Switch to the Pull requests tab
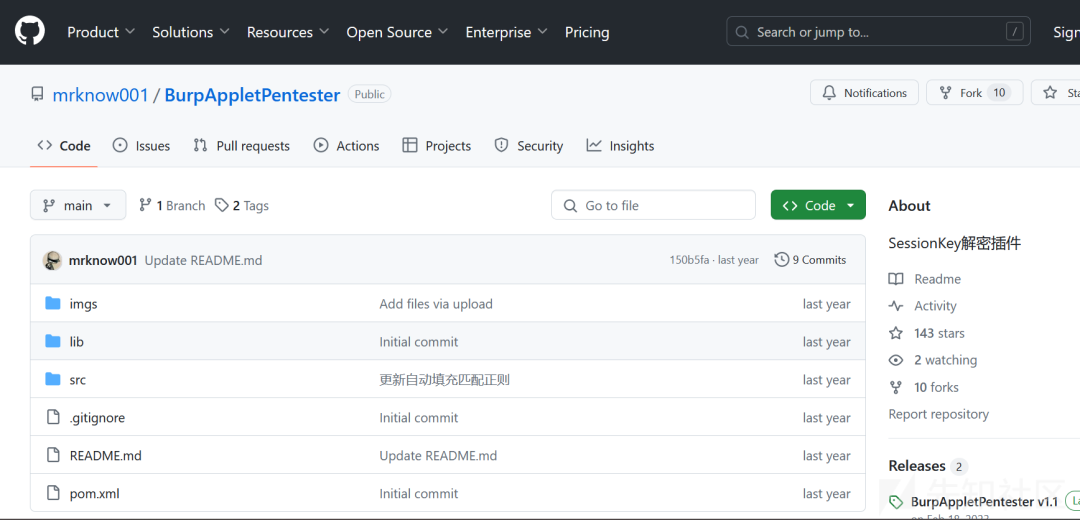 click(242, 146)
